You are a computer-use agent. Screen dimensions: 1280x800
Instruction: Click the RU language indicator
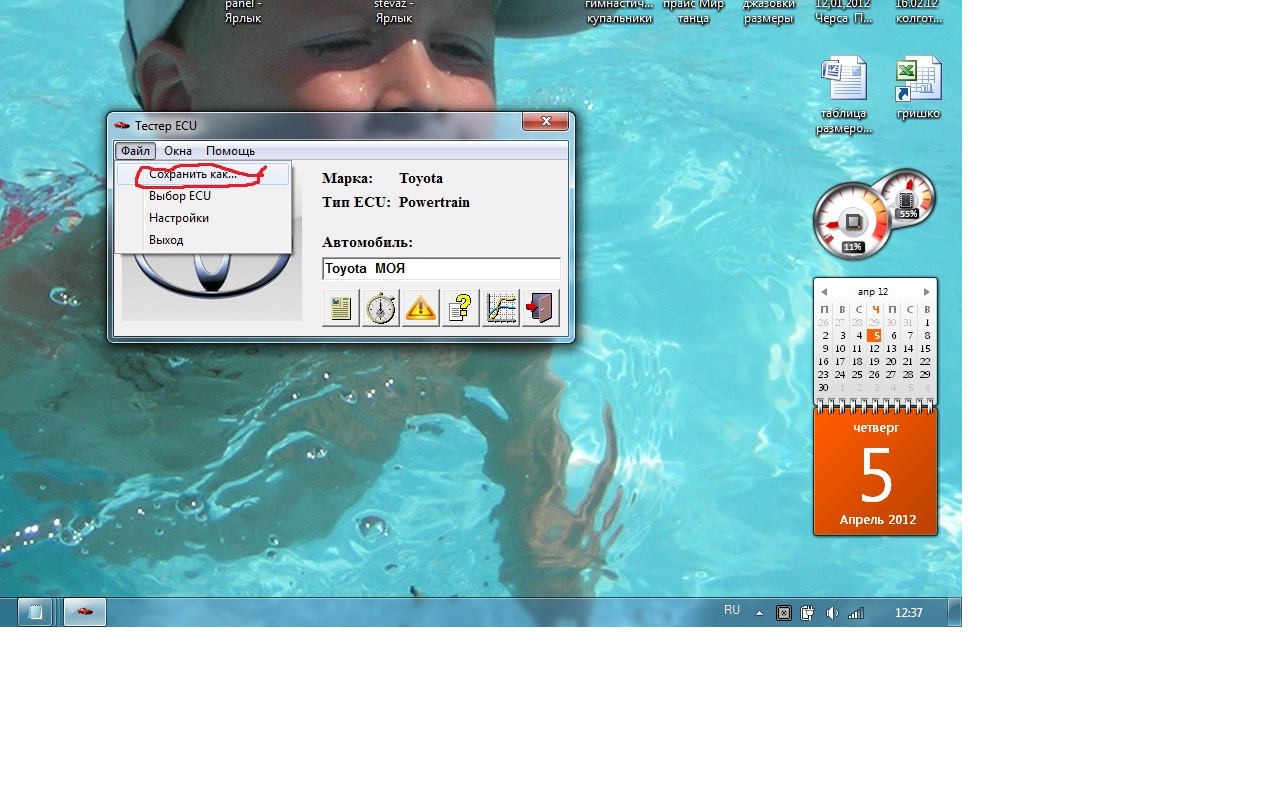coord(732,610)
